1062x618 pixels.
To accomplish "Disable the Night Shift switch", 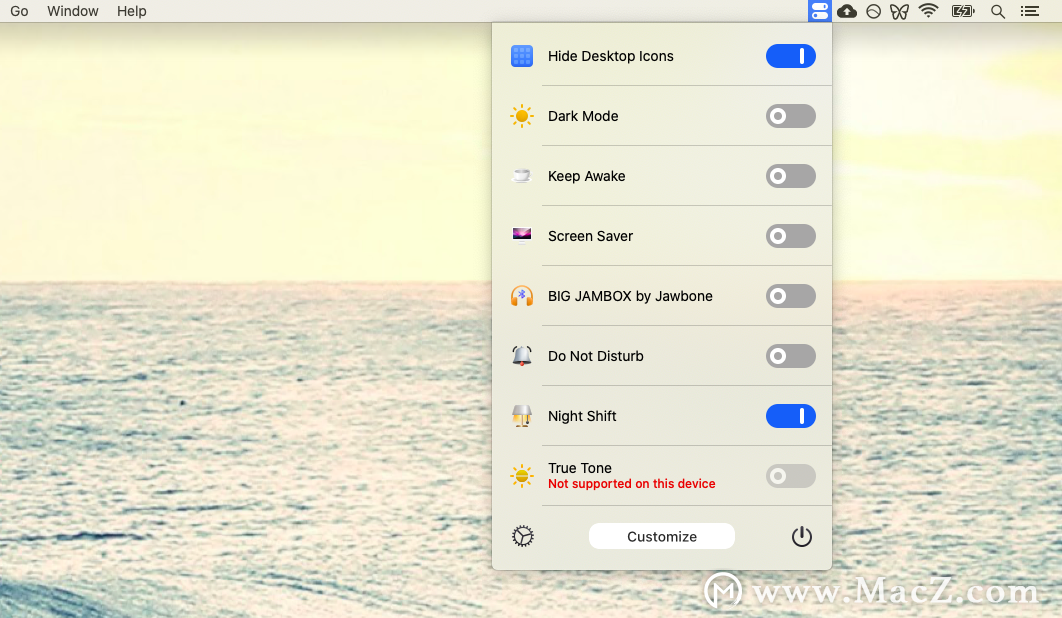I will pyautogui.click(x=790, y=416).
